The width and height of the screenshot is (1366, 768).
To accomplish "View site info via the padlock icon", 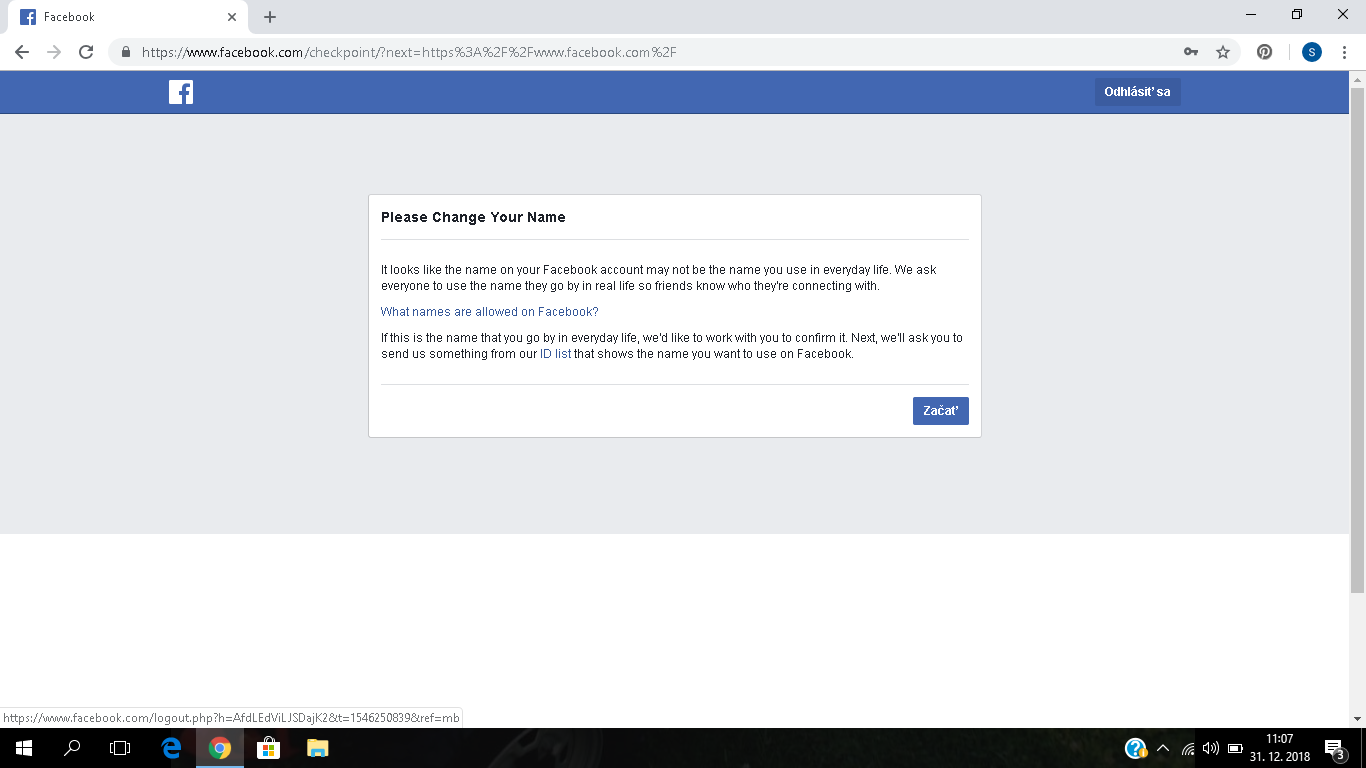I will (x=126, y=52).
